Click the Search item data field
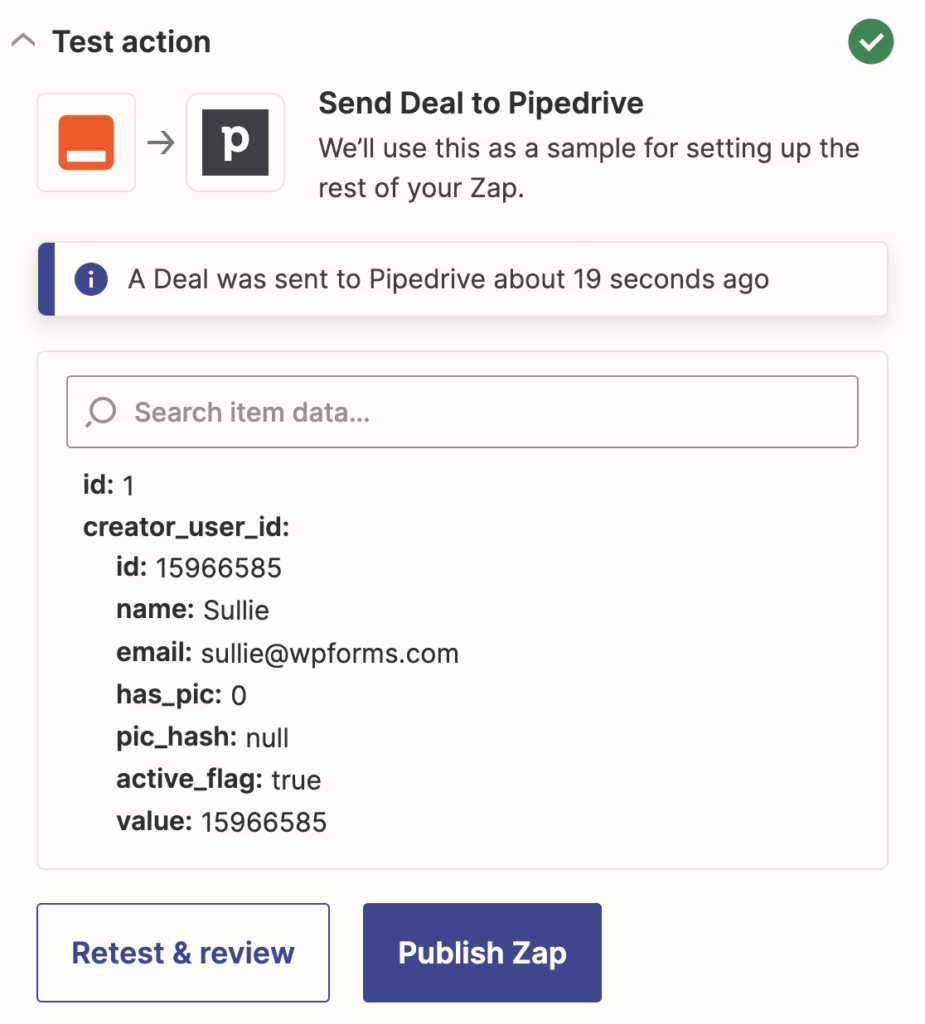This screenshot has height=1024, width=925. tap(462, 411)
